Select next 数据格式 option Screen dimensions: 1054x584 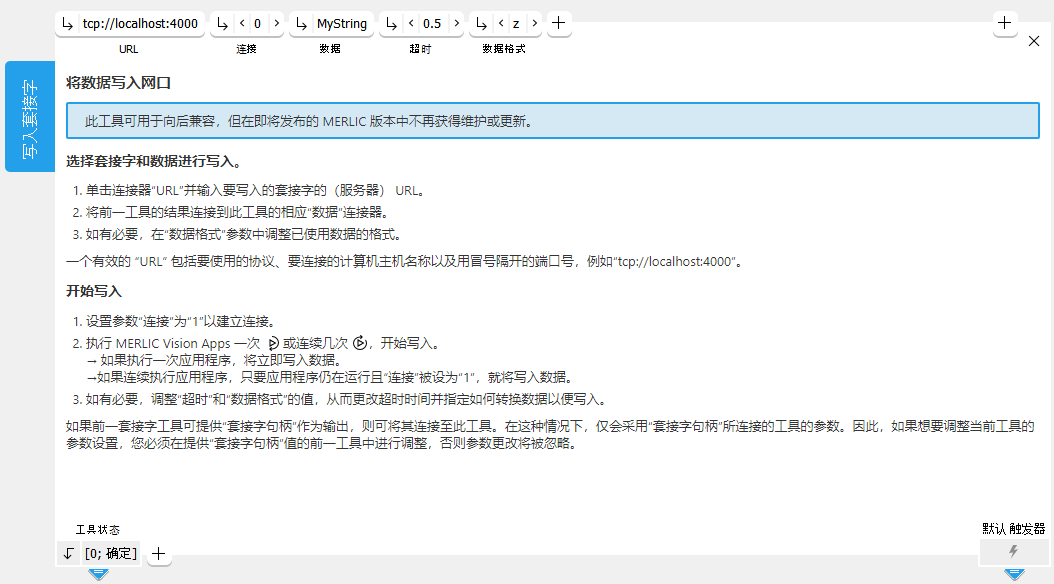(534, 24)
